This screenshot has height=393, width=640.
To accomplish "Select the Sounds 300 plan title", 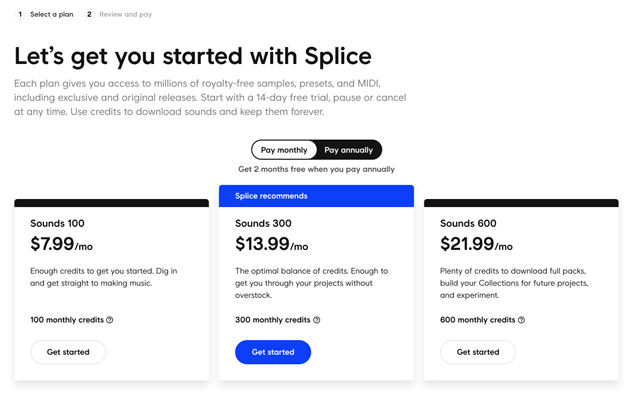I will tap(263, 224).
